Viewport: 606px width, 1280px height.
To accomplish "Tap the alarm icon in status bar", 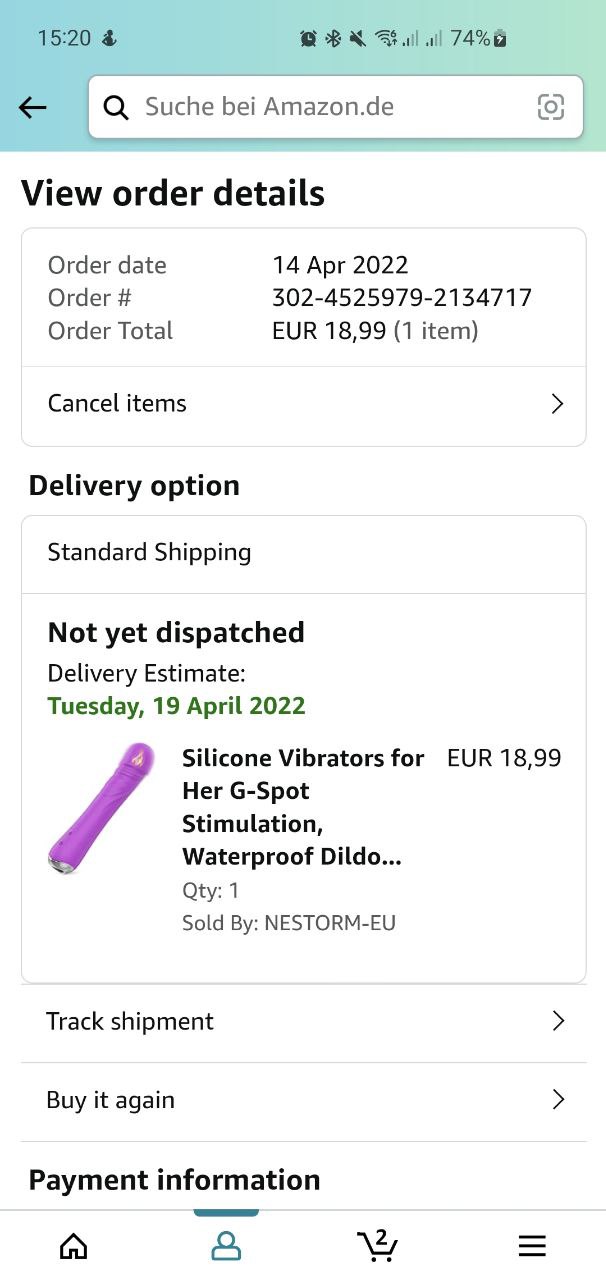I will [308, 39].
